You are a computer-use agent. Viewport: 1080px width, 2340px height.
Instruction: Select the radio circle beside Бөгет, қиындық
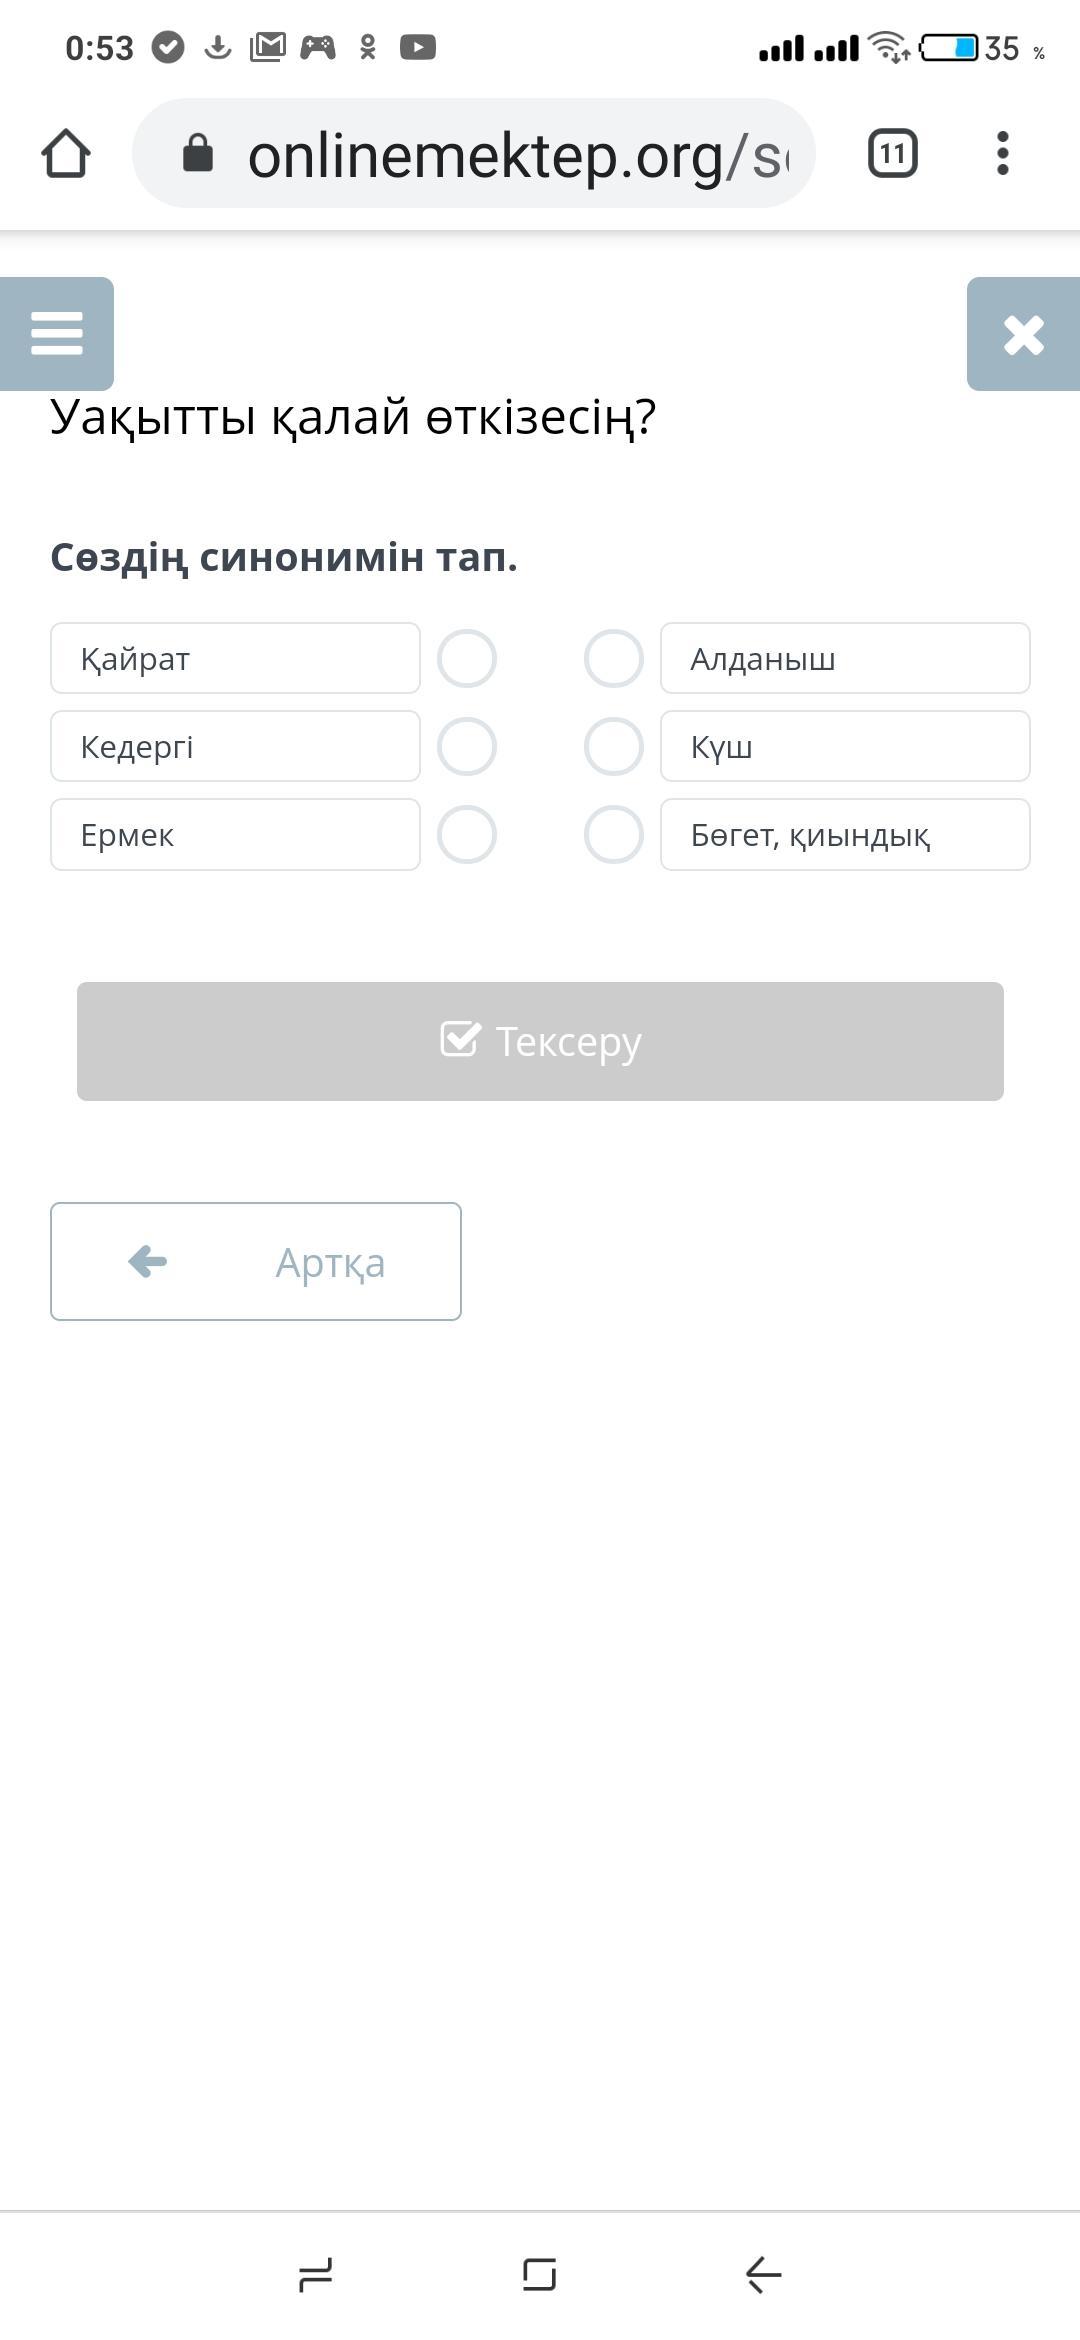click(x=613, y=835)
